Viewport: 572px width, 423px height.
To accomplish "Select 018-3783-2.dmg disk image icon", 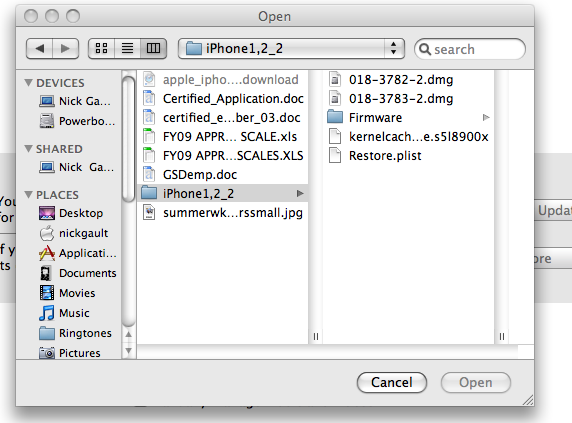I will click(x=335, y=98).
